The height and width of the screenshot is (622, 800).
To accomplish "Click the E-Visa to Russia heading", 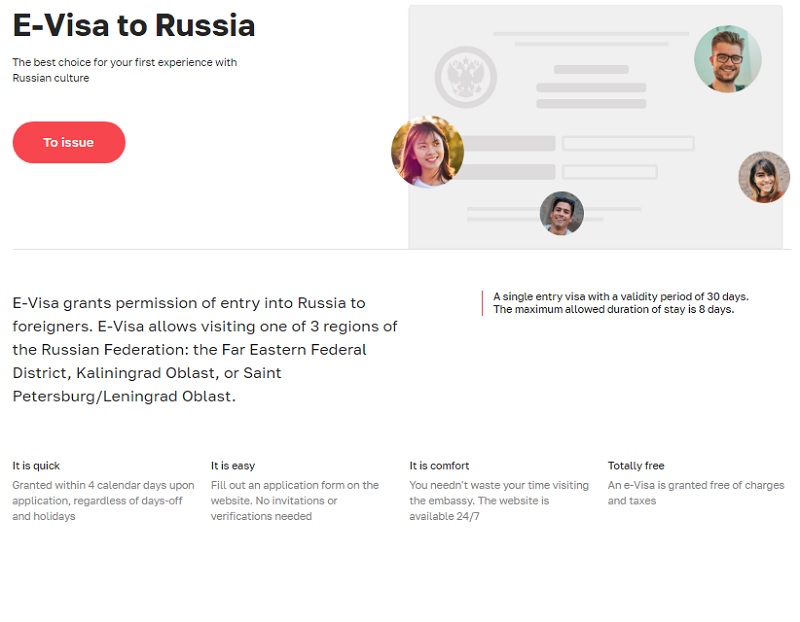I will [134, 25].
